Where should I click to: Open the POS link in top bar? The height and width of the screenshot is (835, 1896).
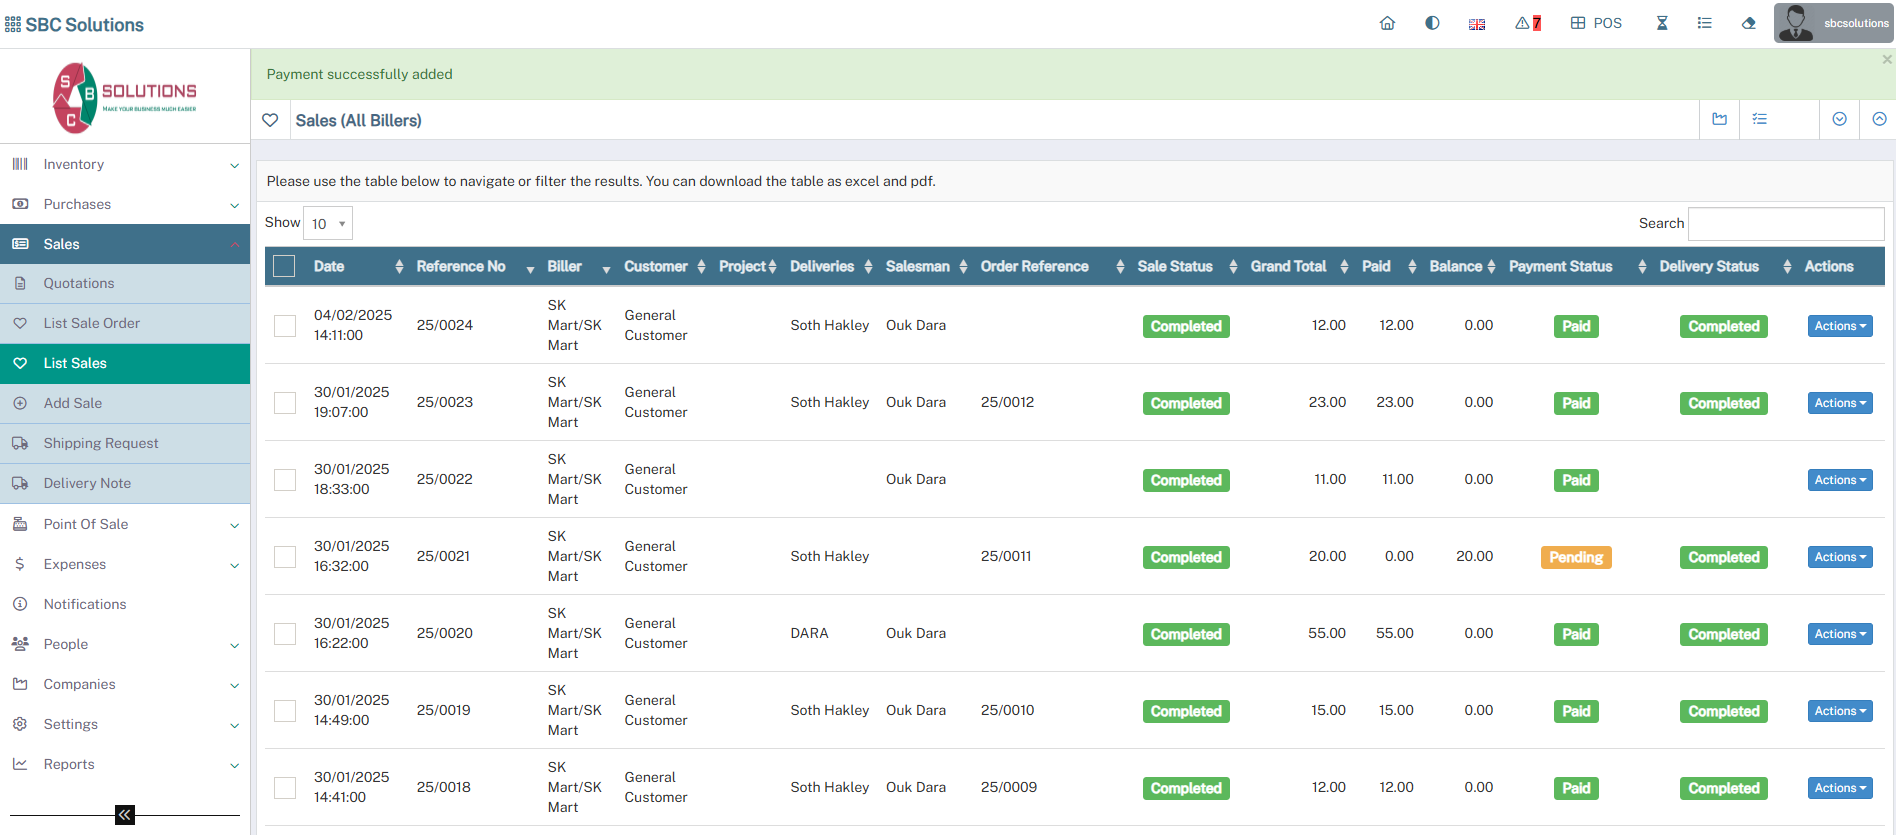(x=1596, y=23)
